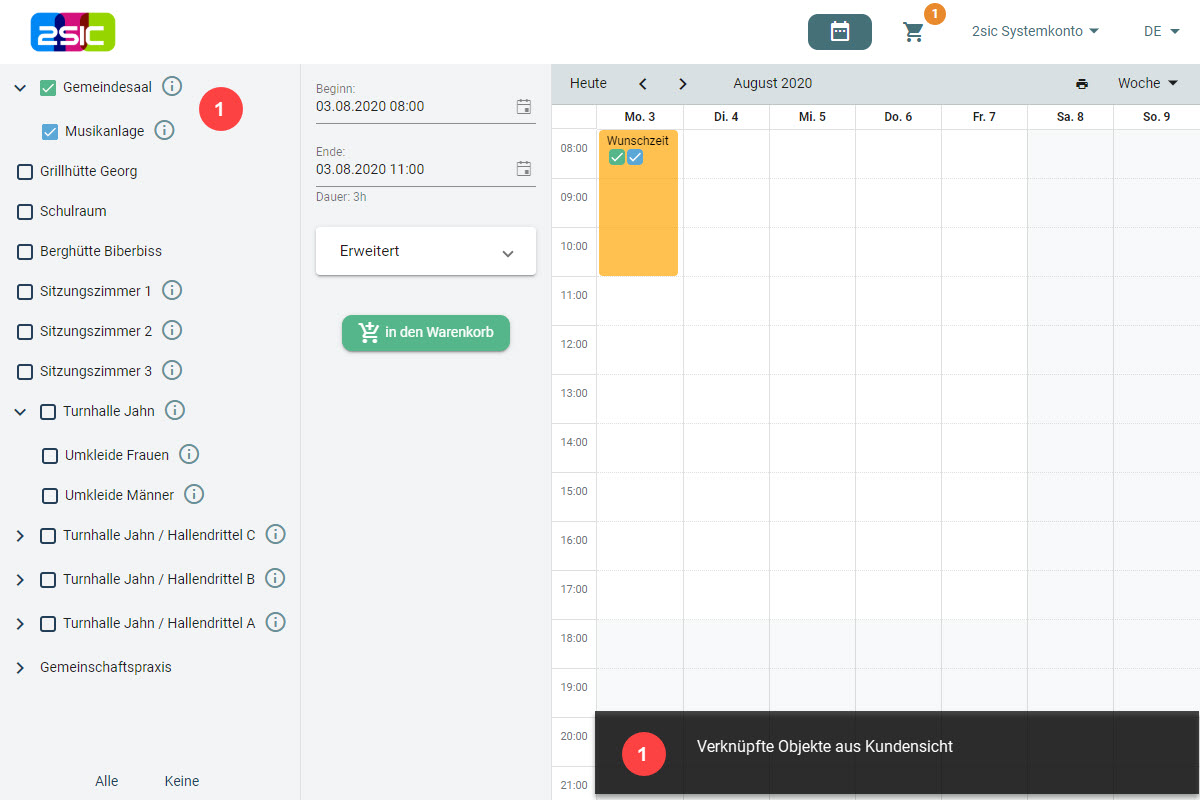Open date picker for Beginn field
1200x800 pixels.
pyautogui.click(x=524, y=107)
